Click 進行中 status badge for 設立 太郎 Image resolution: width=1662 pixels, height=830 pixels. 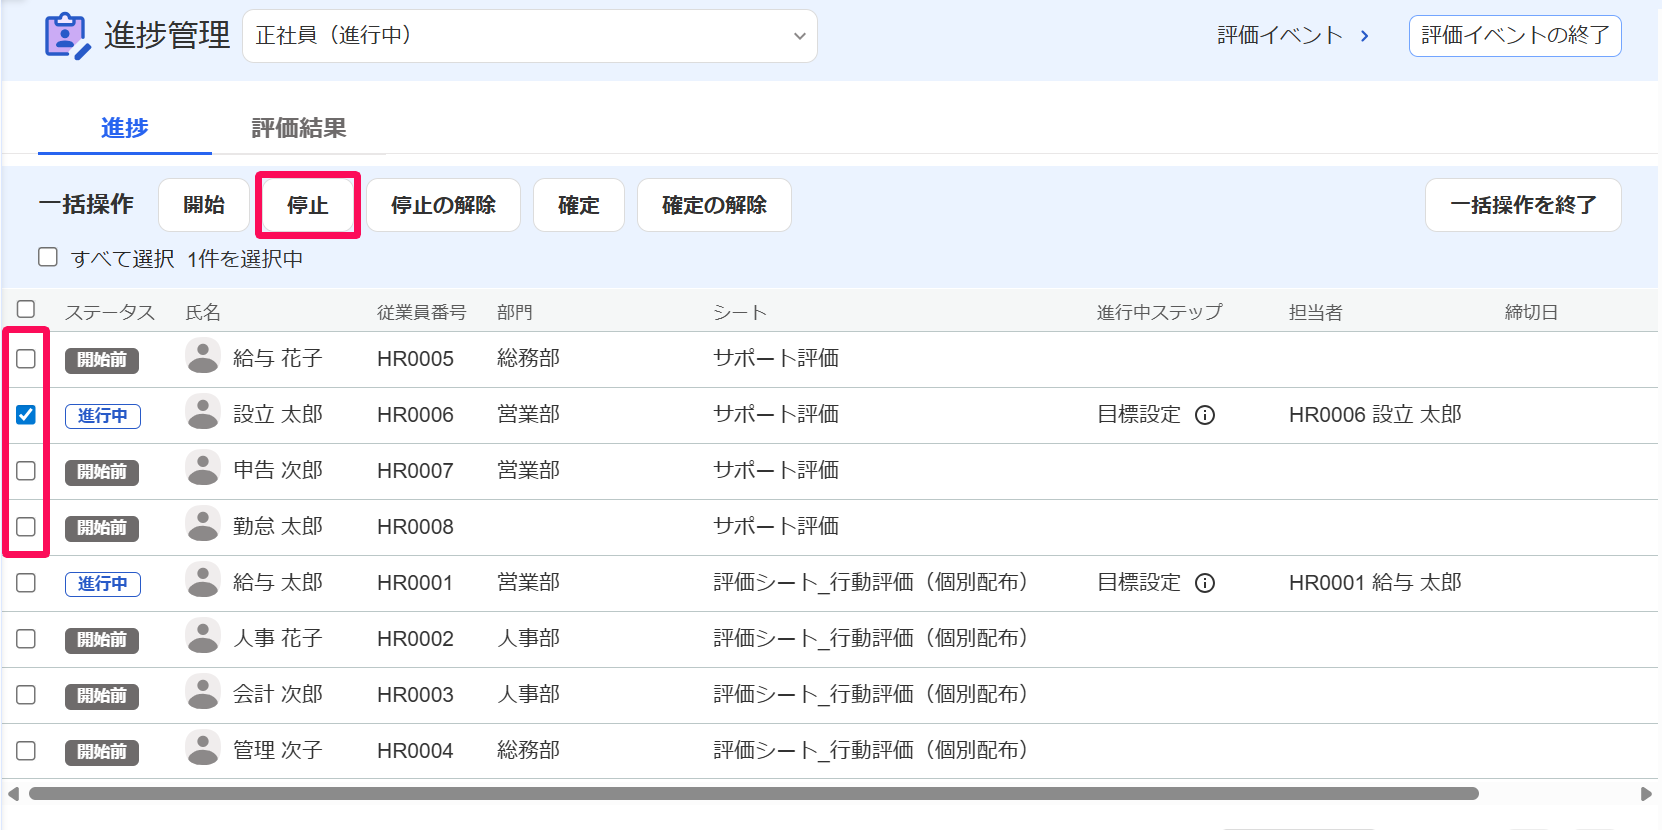tap(103, 416)
